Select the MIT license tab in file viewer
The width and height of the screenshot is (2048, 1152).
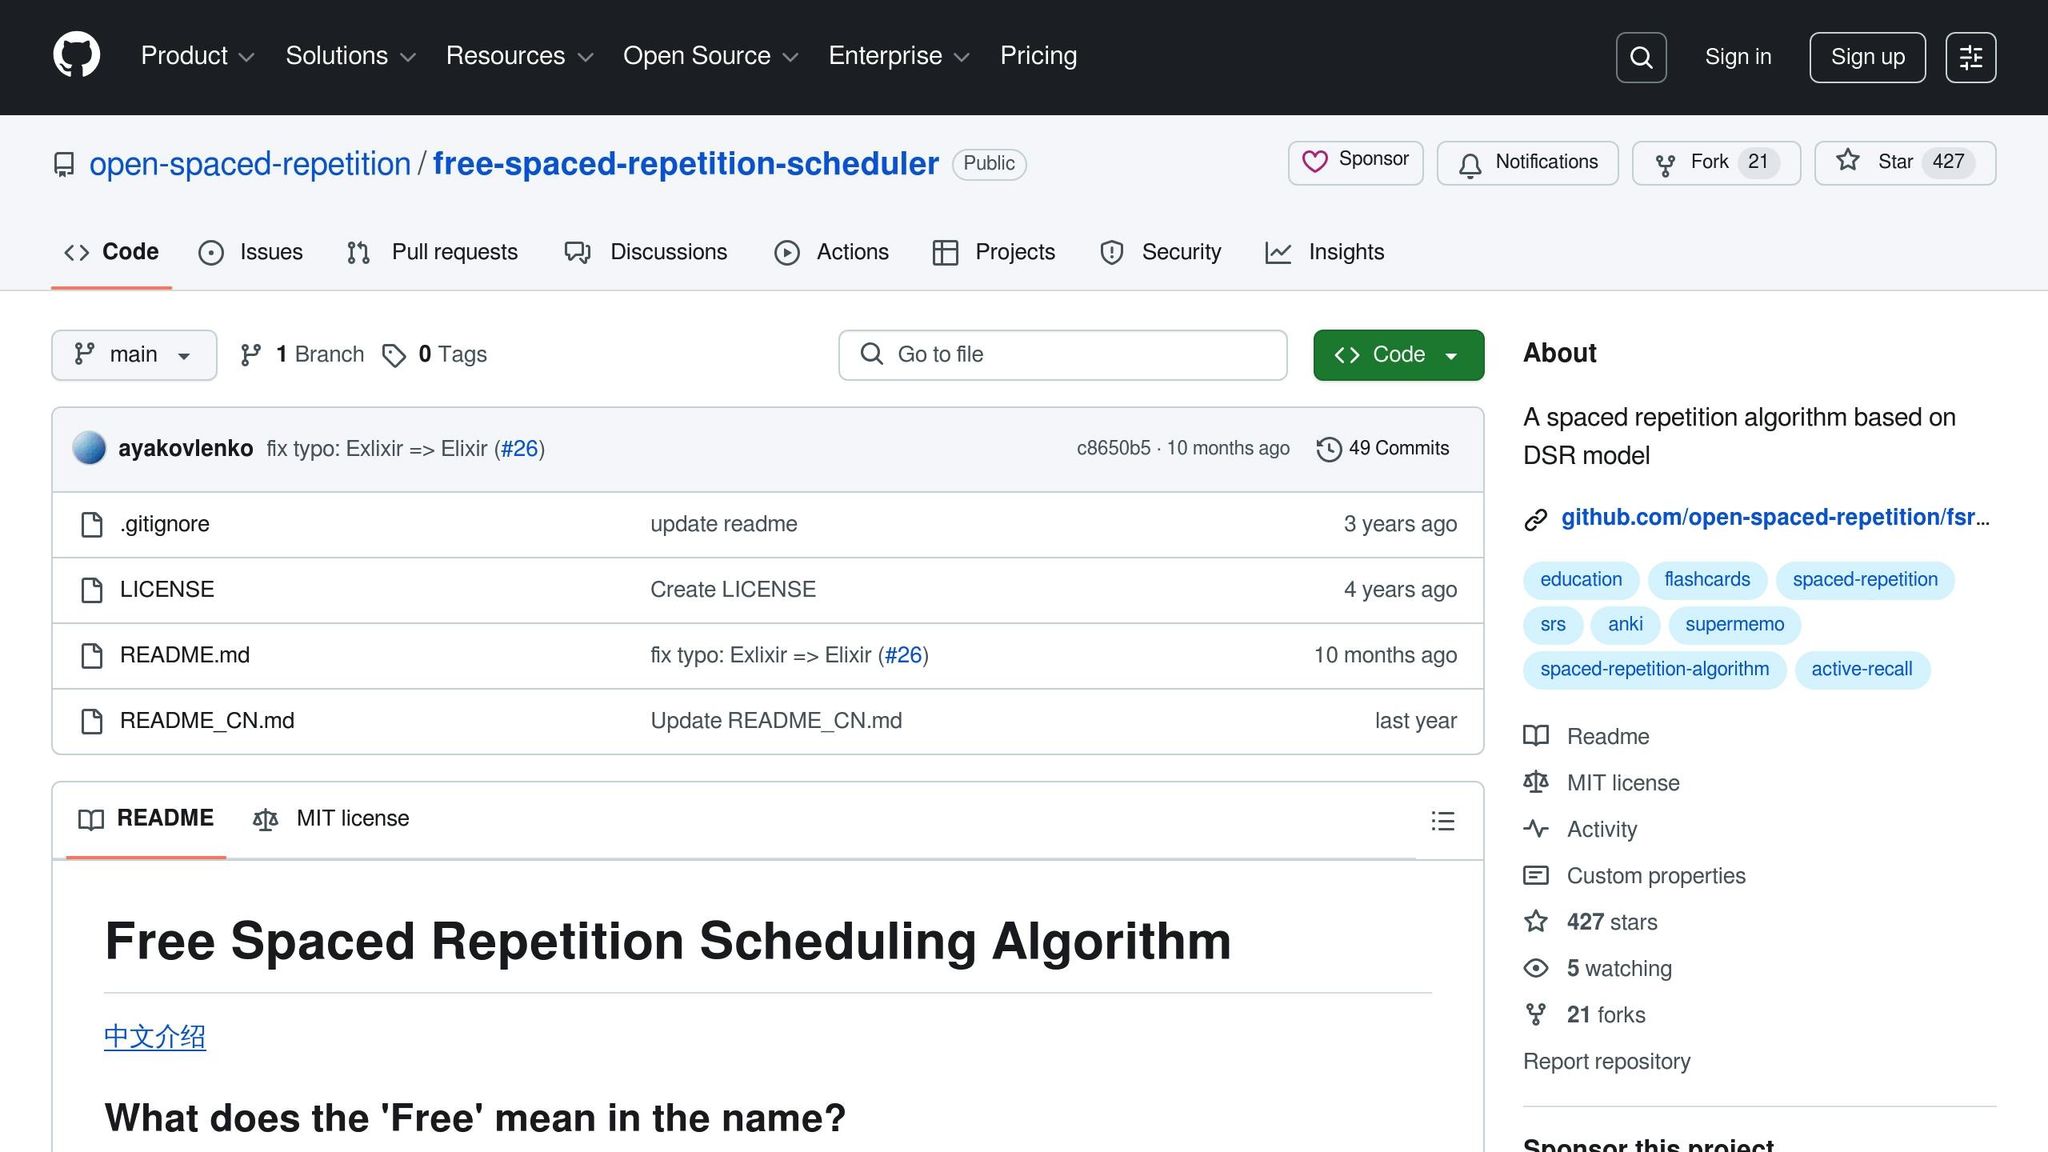click(331, 819)
